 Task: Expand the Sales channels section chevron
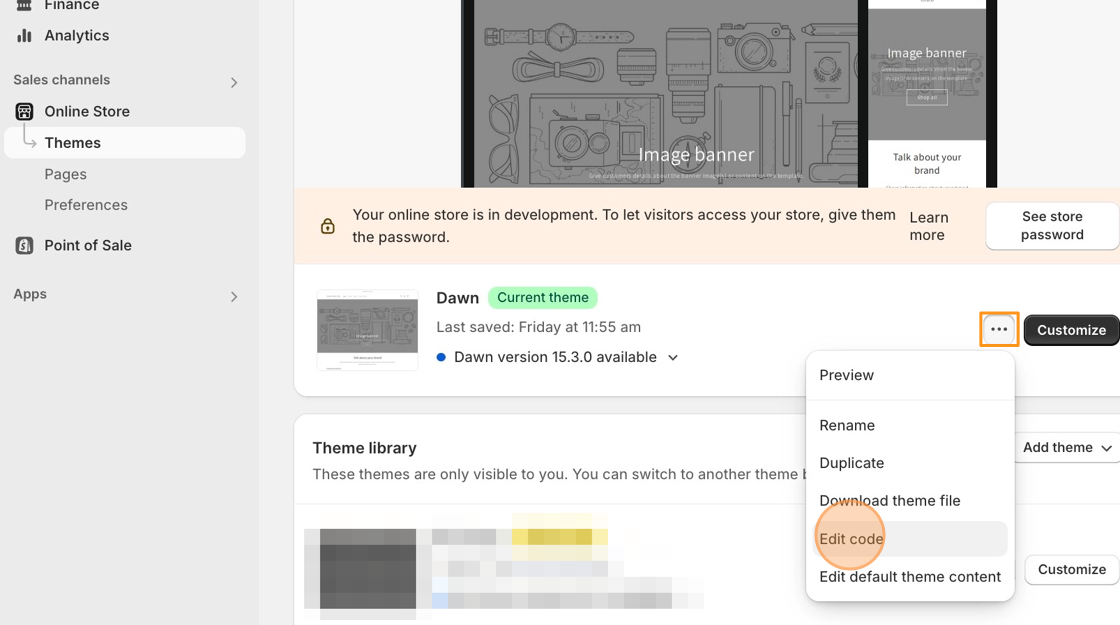[234, 82]
